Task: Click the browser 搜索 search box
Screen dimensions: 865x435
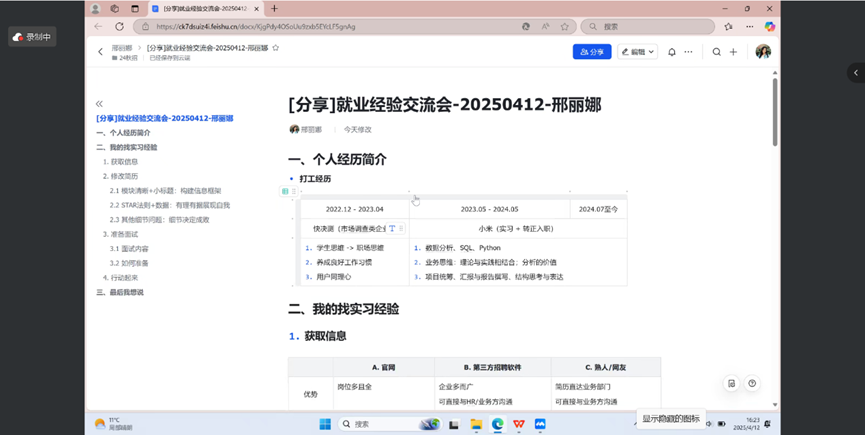Action: pyautogui.click(x=648, y=26)
